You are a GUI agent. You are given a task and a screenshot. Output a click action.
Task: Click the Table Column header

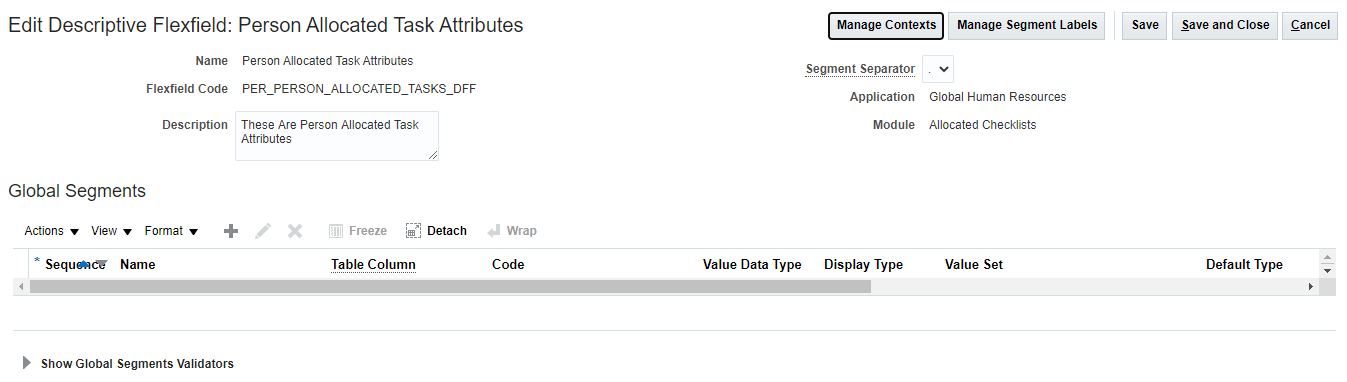click(x=373, y=265)
